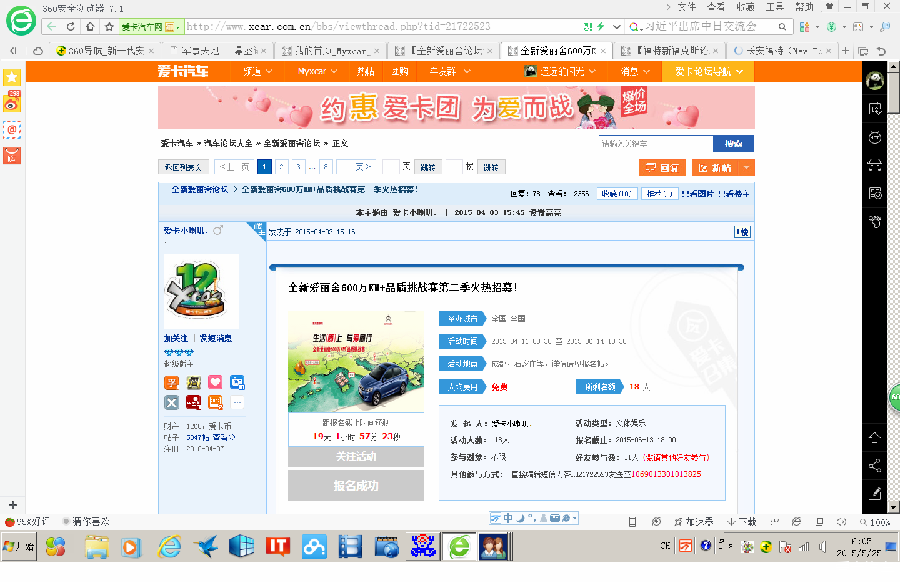Image resolution: width=900 pixels, height=582 pixels.
Task: Switch to the 长安汽车 browser tab
Action: tap(783, 51)
